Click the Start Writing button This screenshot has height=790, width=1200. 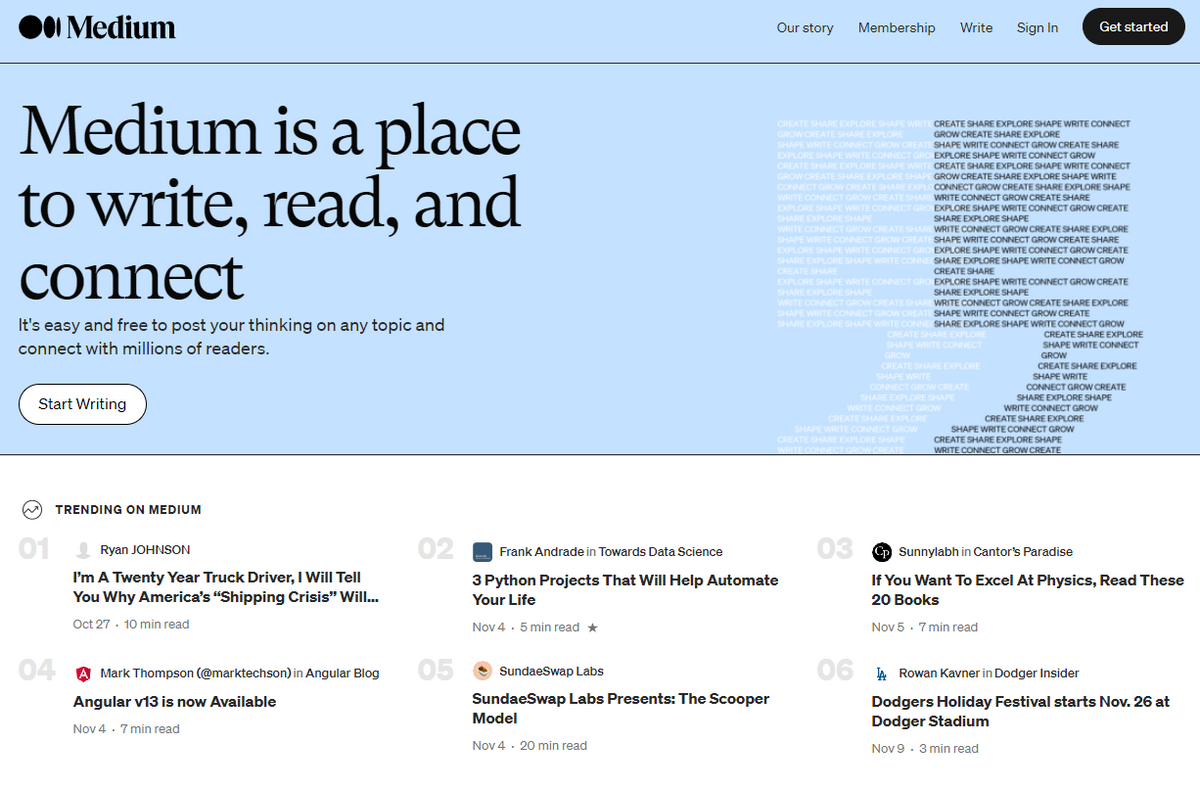coord(82,404)
